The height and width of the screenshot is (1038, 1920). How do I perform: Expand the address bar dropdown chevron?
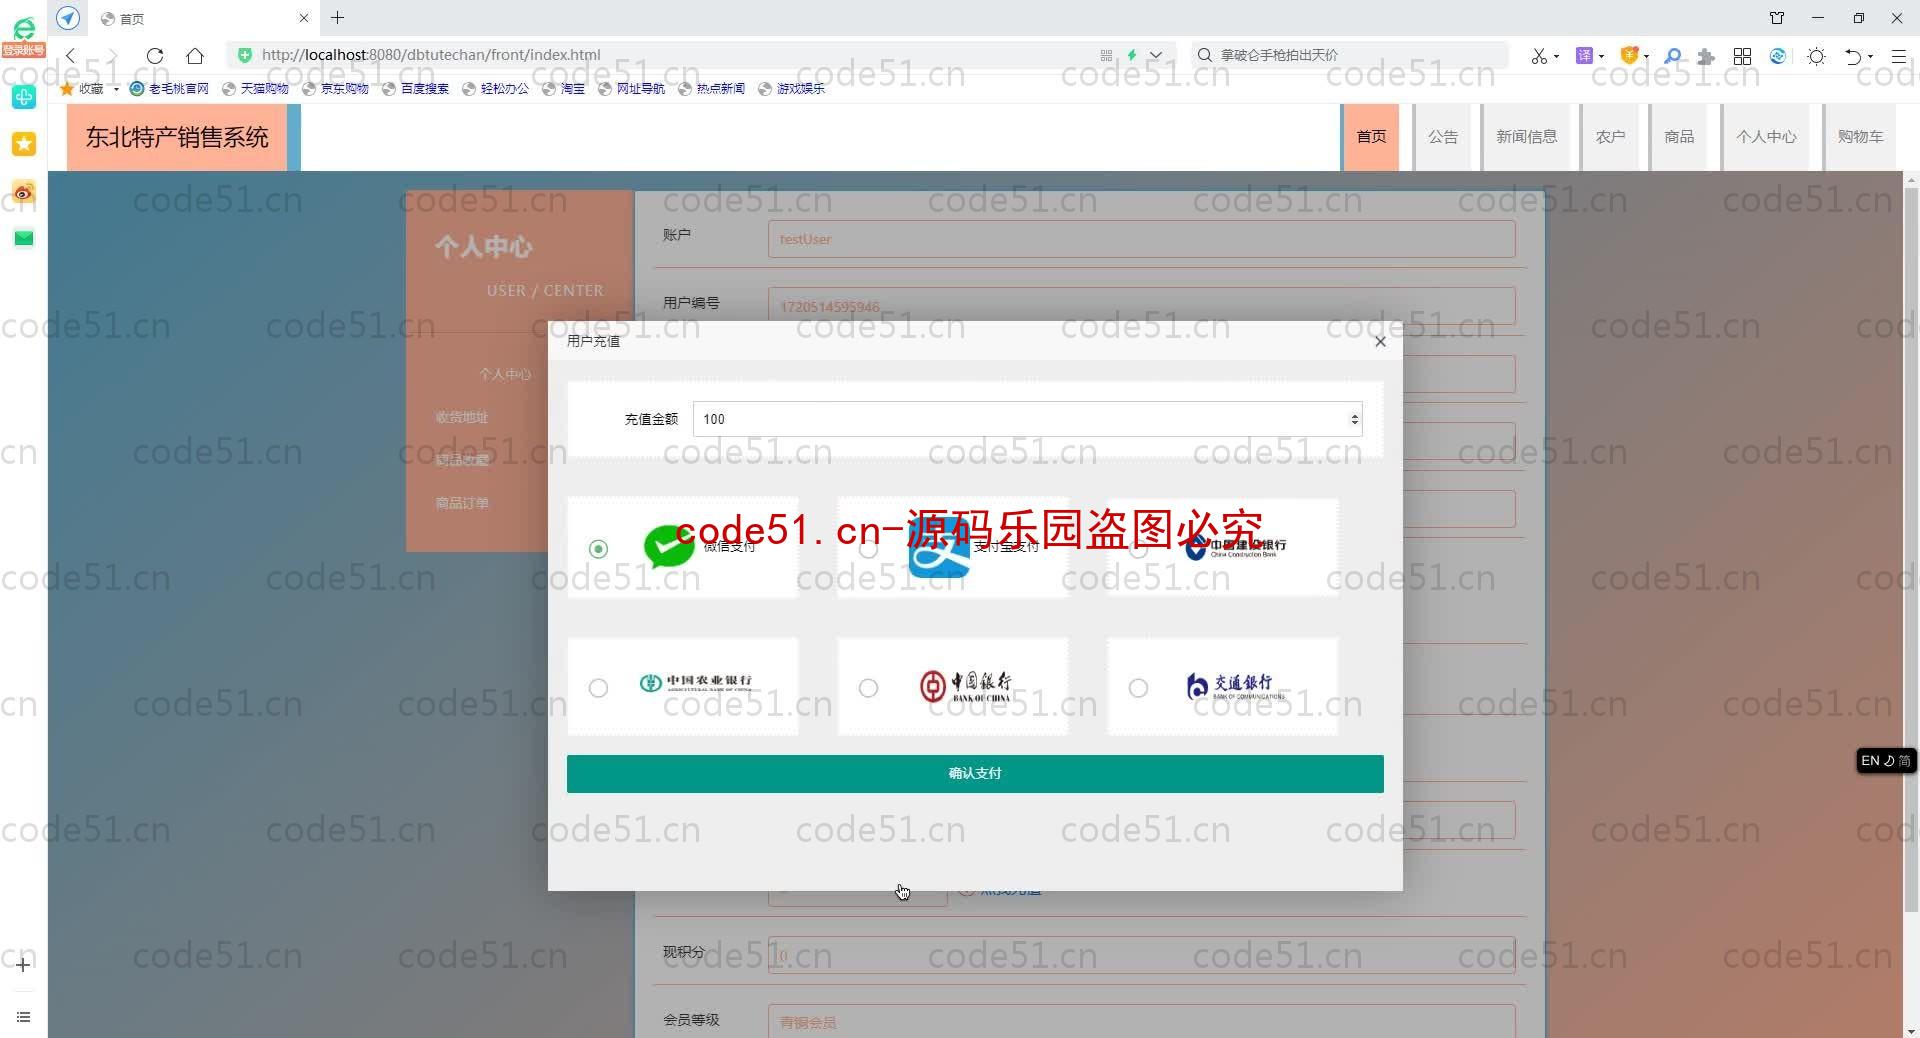click(x=1156, y=55)
